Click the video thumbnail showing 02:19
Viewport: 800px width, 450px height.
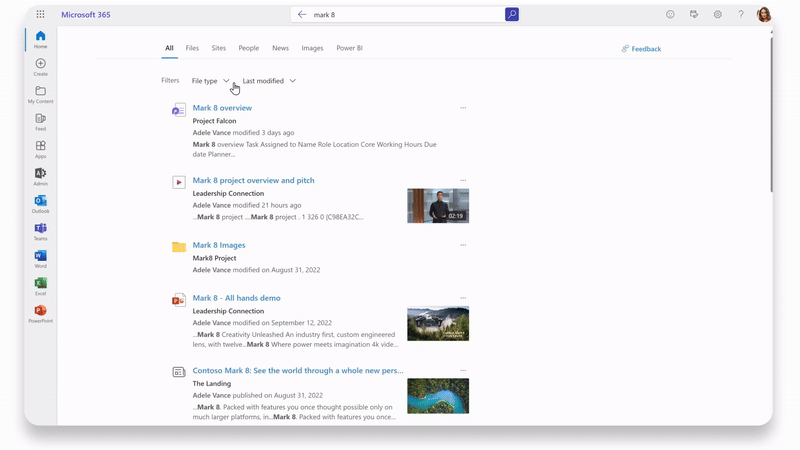[438, 206]
